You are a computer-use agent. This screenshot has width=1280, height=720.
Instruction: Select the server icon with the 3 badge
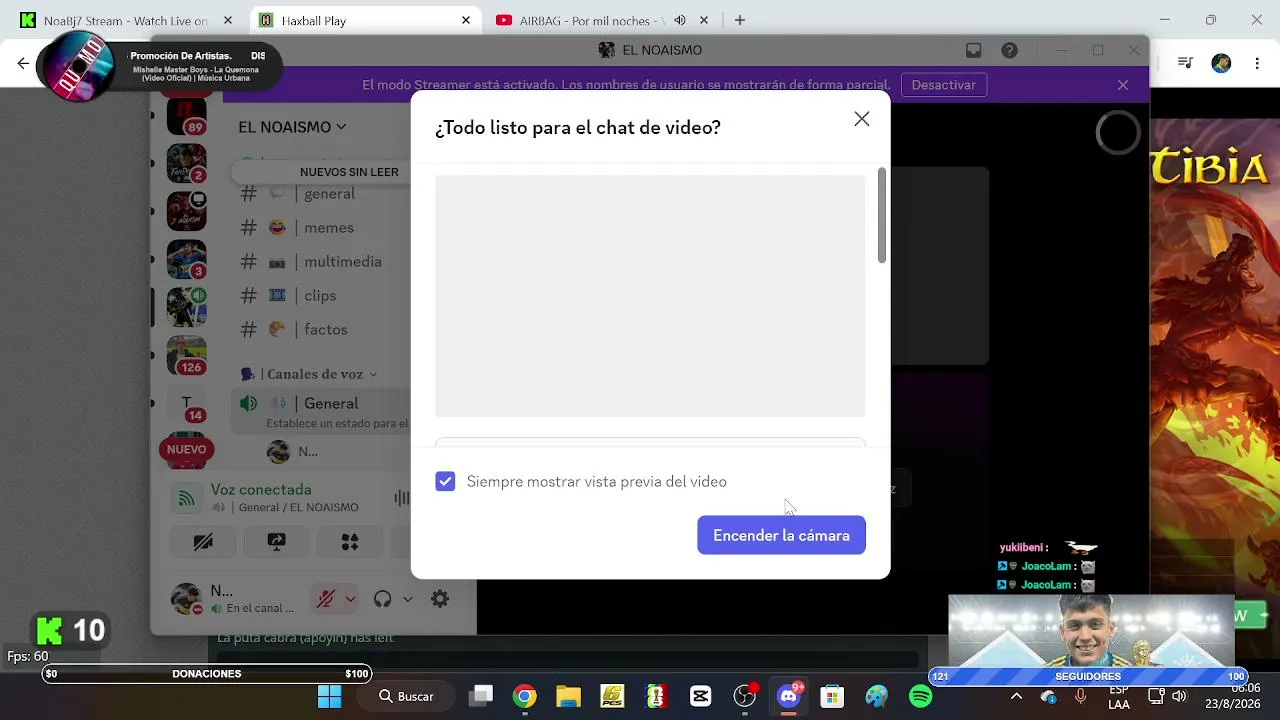point(186,259)
